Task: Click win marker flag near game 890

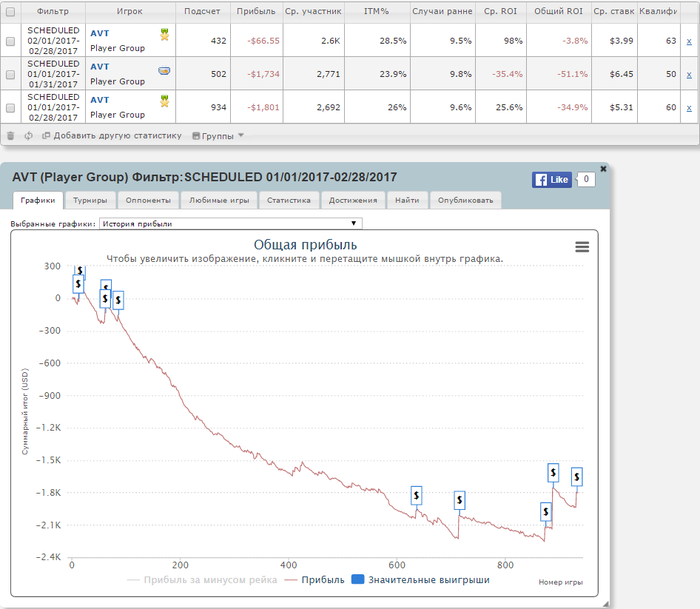Action: [553, 472]
